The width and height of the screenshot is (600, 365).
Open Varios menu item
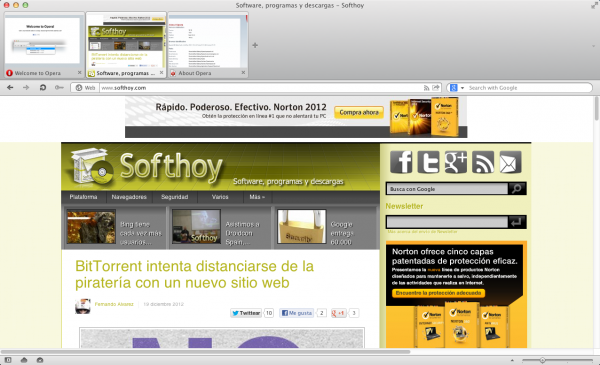coord(220,197)
